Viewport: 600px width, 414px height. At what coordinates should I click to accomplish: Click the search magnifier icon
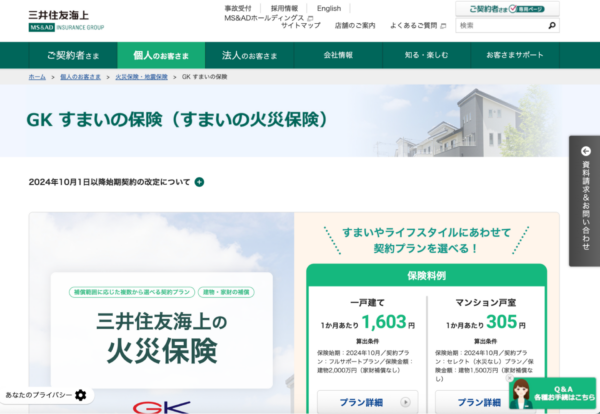(551, 26)
